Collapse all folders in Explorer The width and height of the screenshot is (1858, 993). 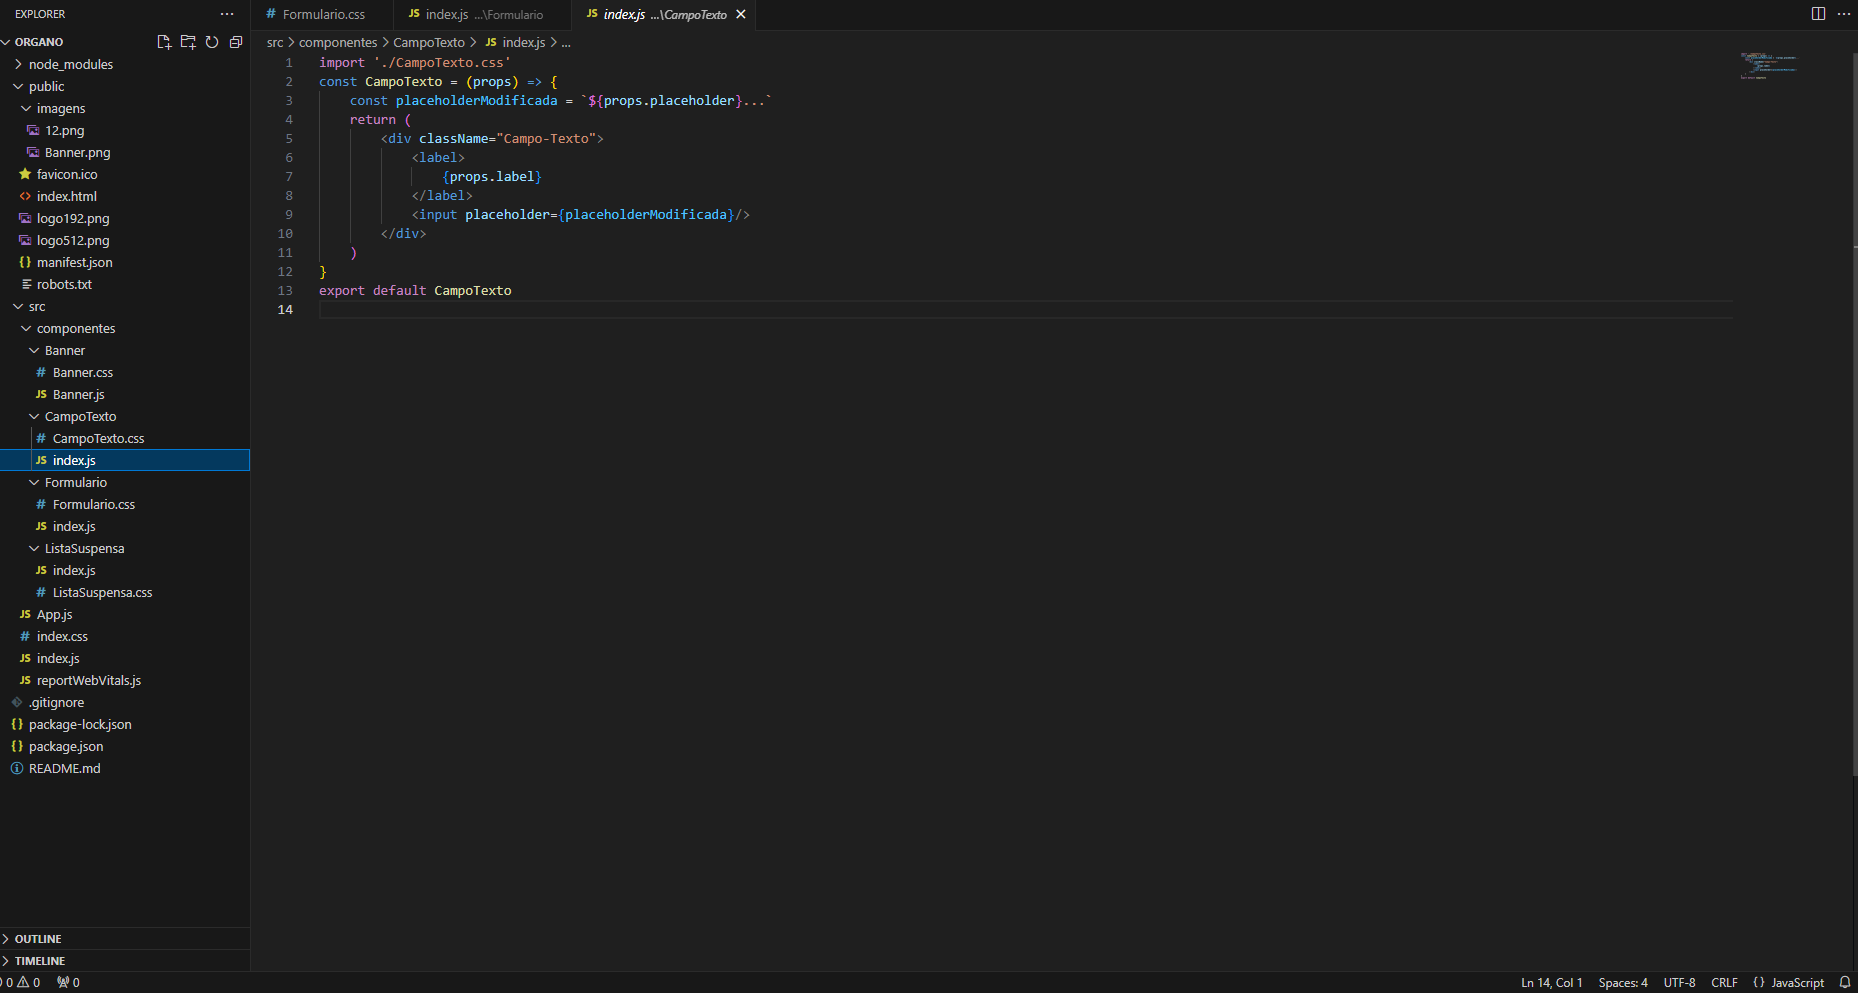tap(236, 42)
